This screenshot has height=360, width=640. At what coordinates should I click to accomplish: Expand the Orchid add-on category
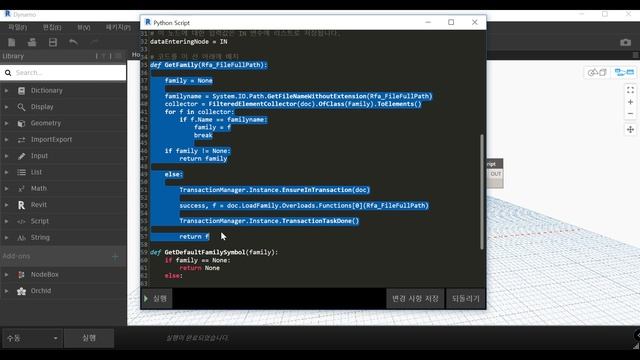pos(6,291)
